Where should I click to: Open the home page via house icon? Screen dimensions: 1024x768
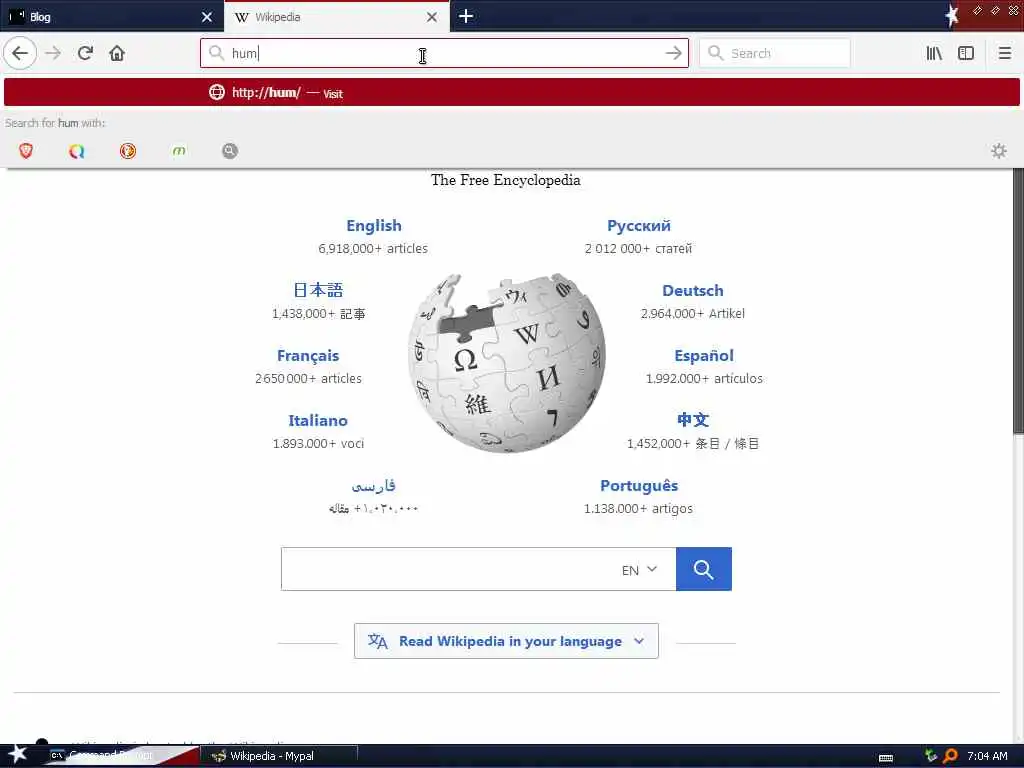117,53
